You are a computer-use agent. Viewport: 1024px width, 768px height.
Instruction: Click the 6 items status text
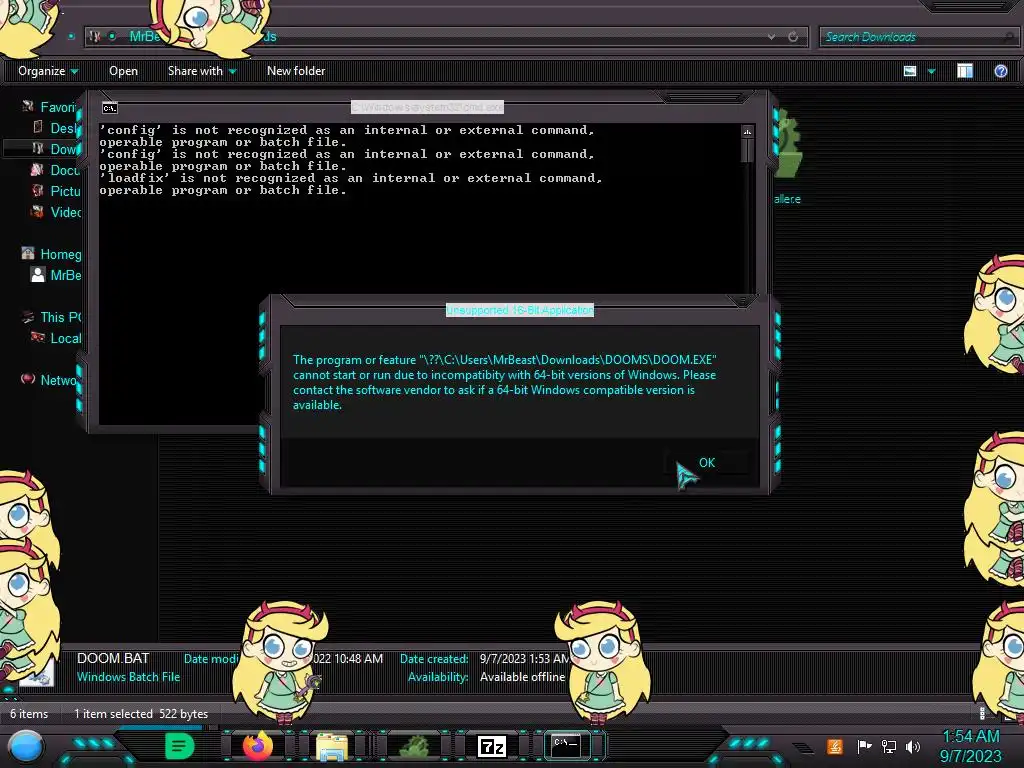tap(29, 714)
